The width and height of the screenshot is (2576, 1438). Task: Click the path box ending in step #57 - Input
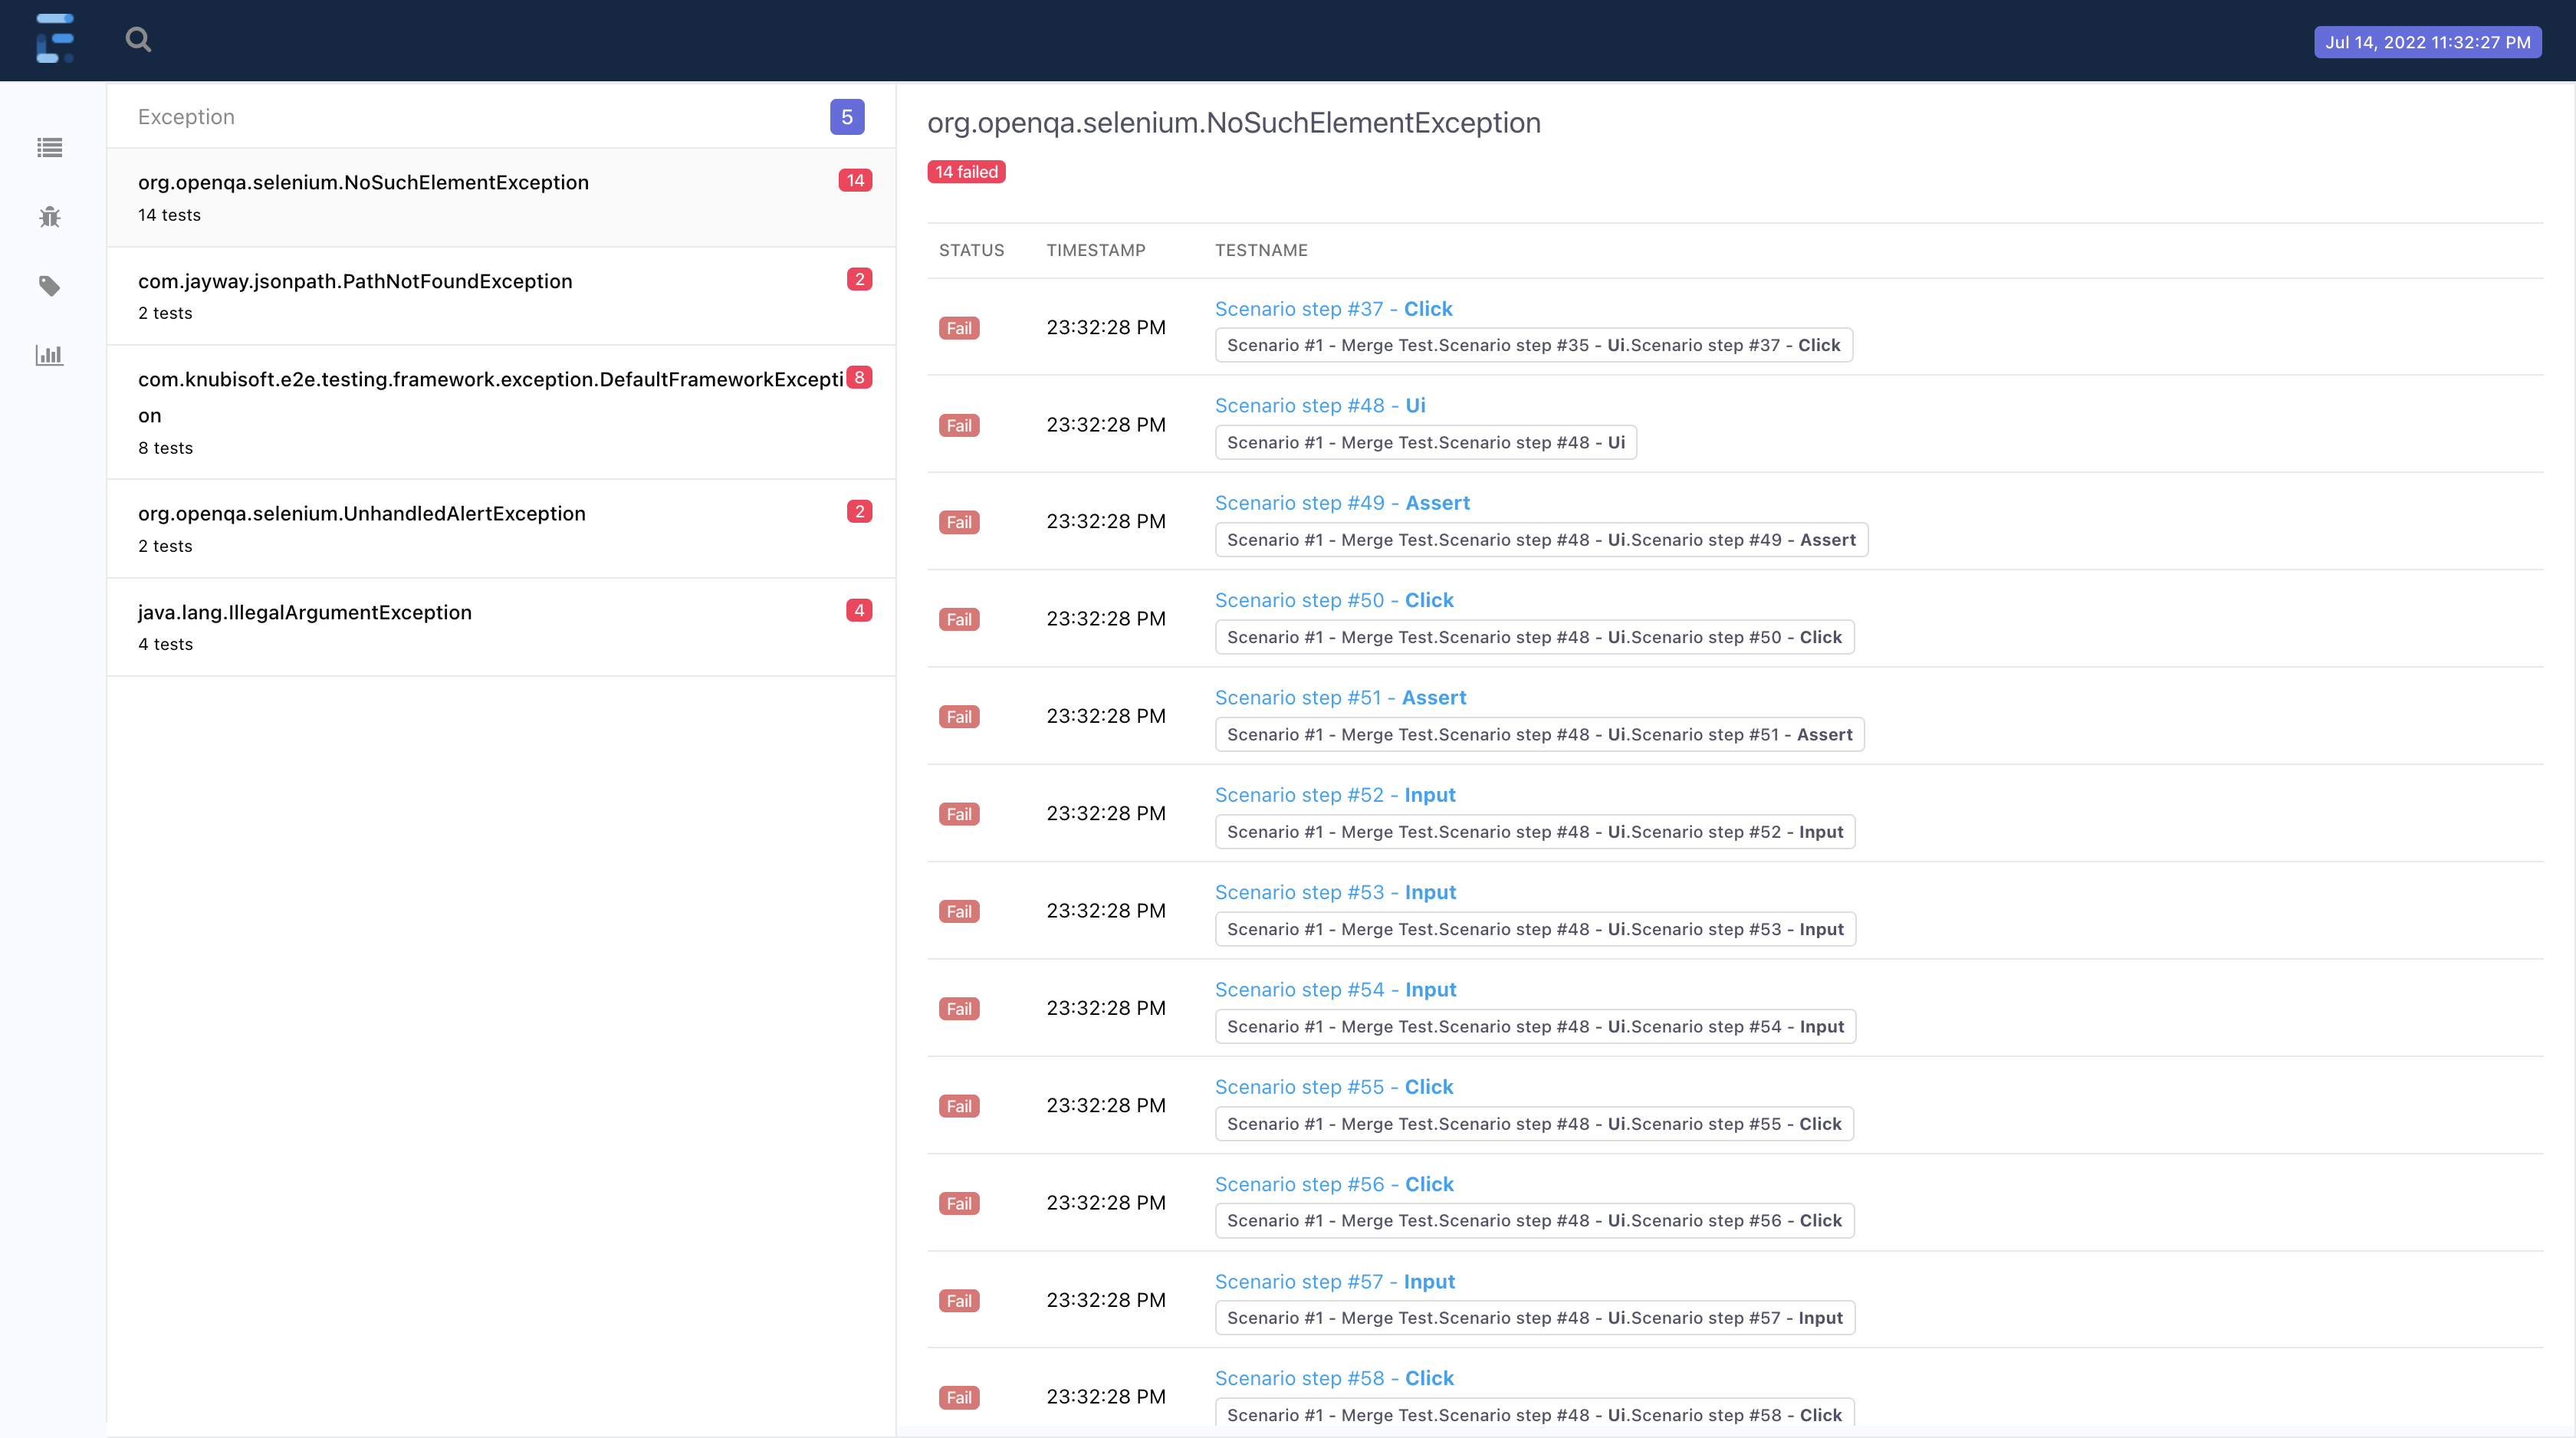1535,1318
